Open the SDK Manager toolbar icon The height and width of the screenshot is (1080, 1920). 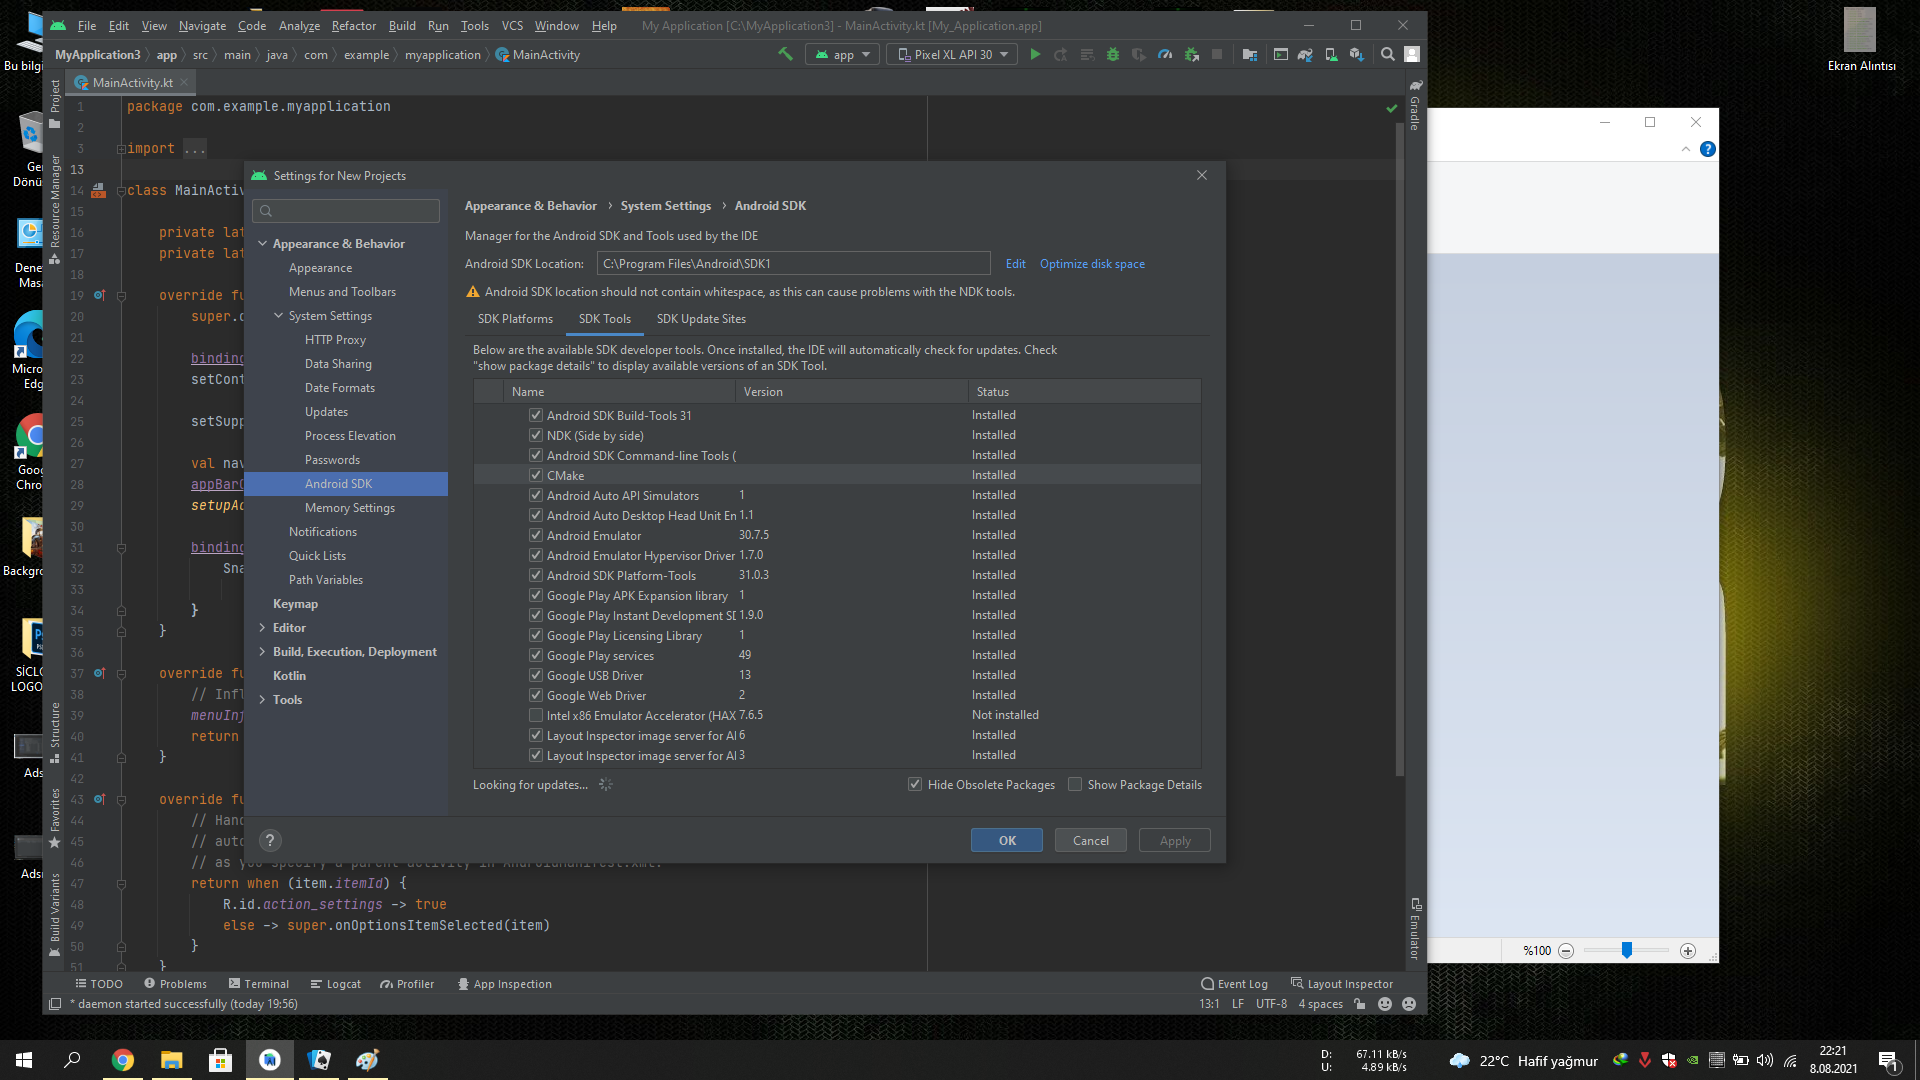pos(1357,54)
